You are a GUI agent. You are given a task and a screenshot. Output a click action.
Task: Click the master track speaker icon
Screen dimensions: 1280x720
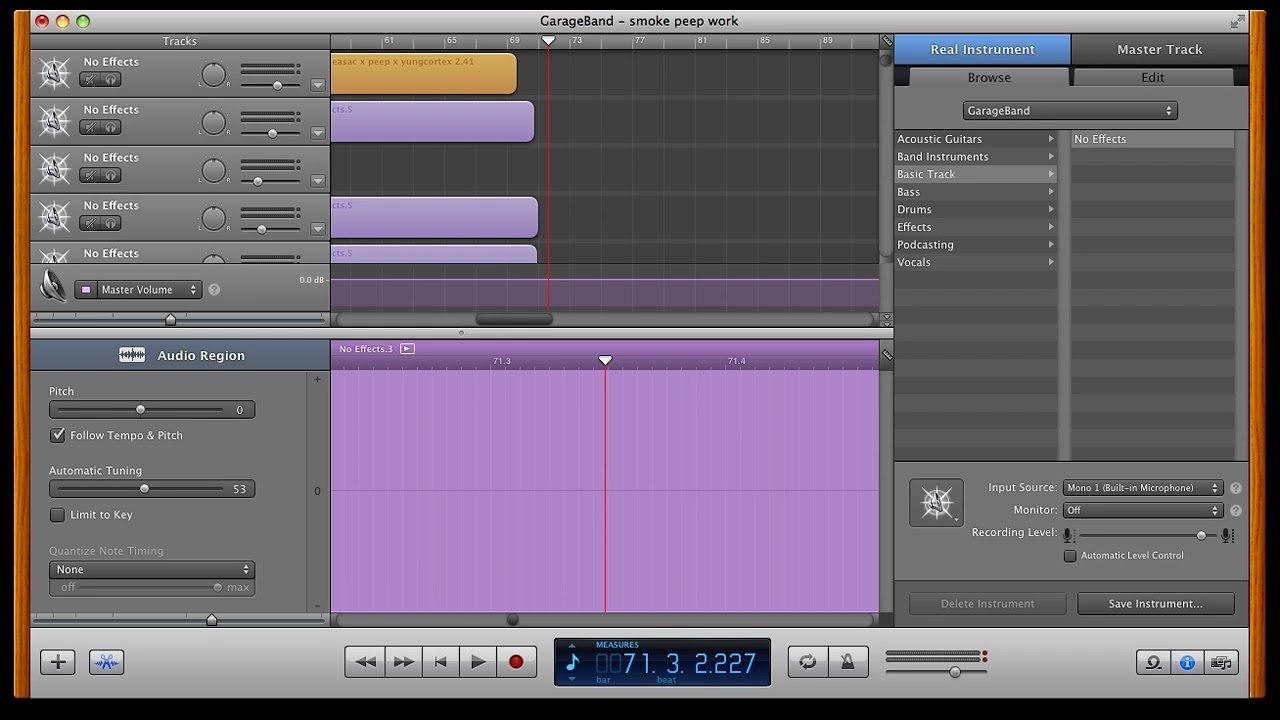[x=52, y=287]
